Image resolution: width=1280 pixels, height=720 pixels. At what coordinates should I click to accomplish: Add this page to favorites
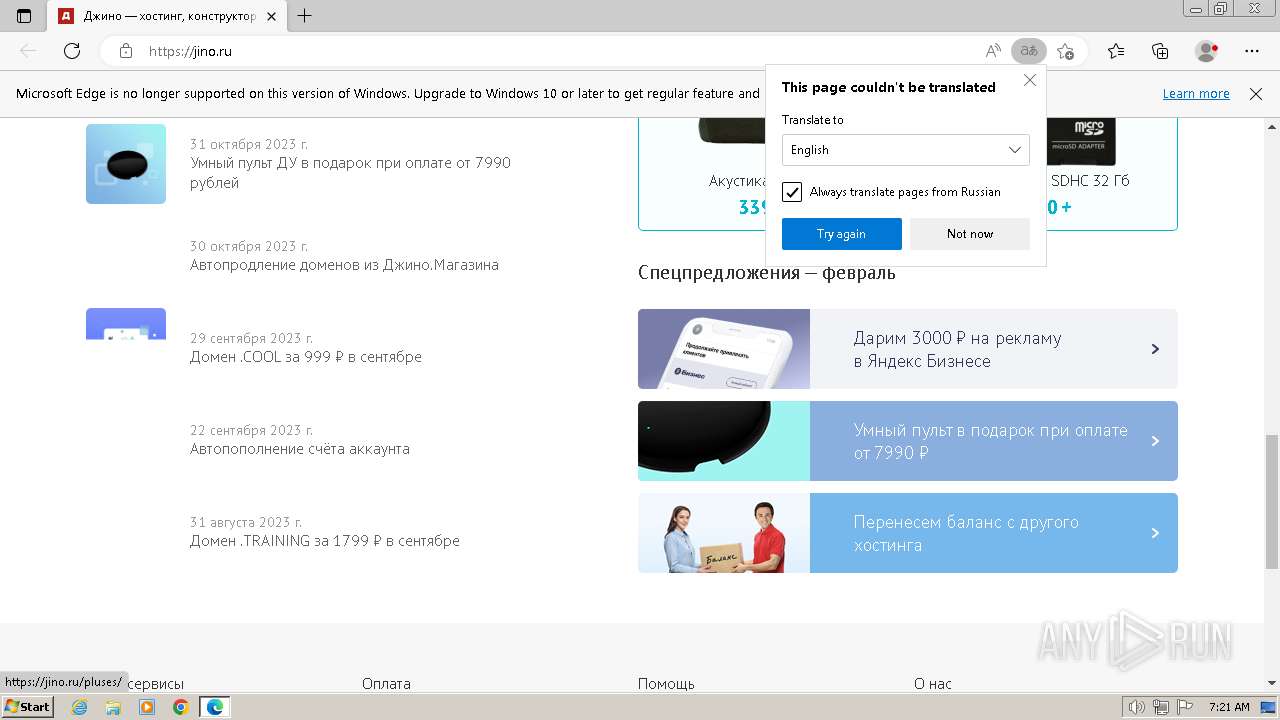1065,51
